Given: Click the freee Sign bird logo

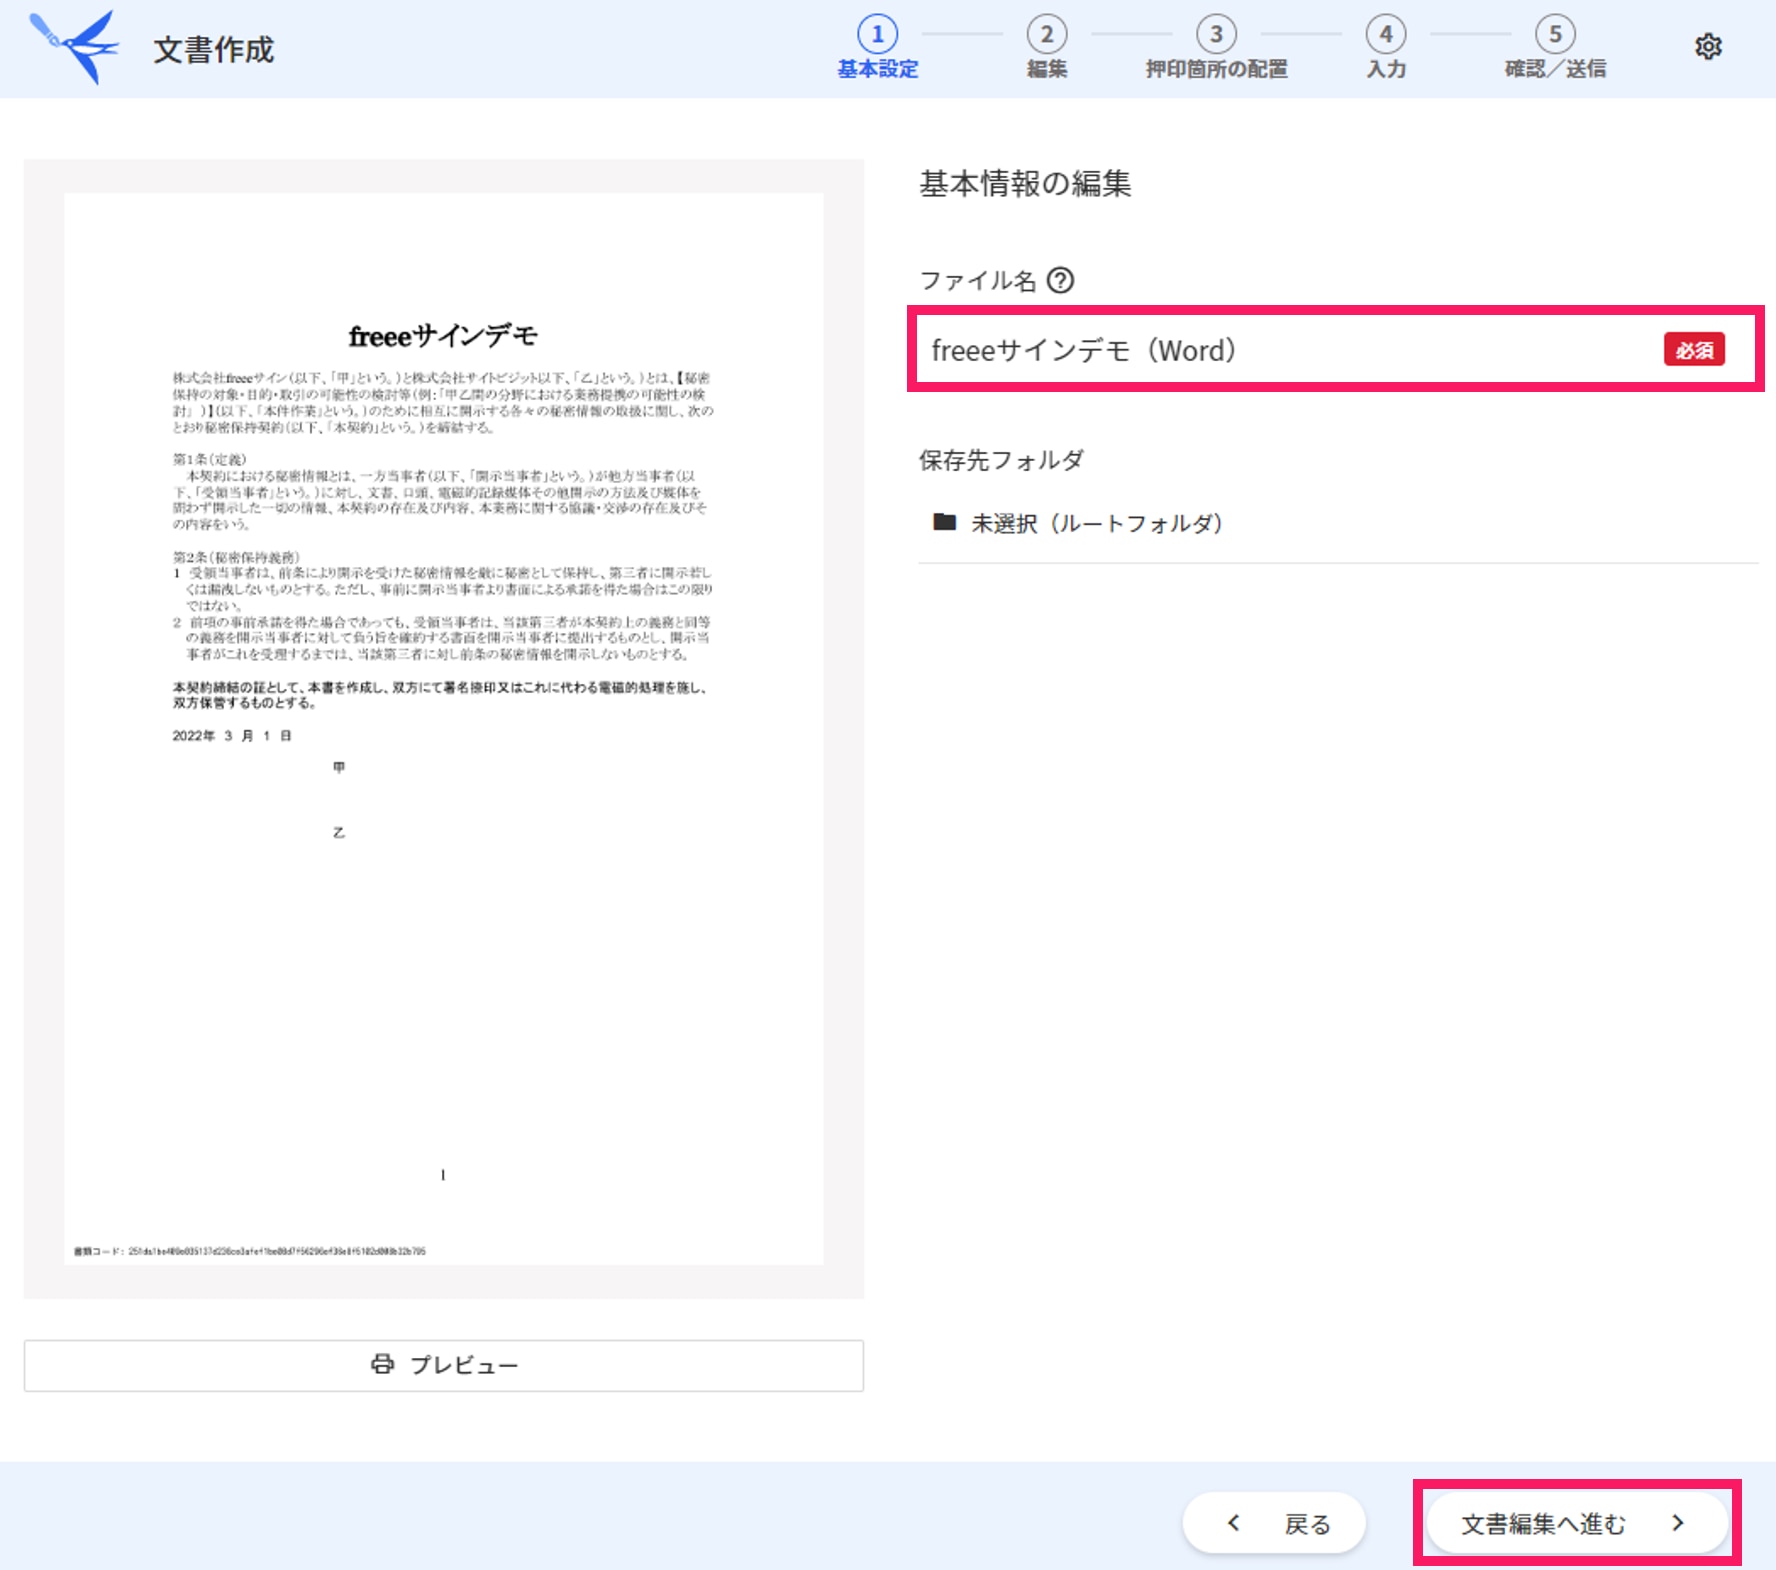Looking at the screenshot, I should (x=75, y=47).
